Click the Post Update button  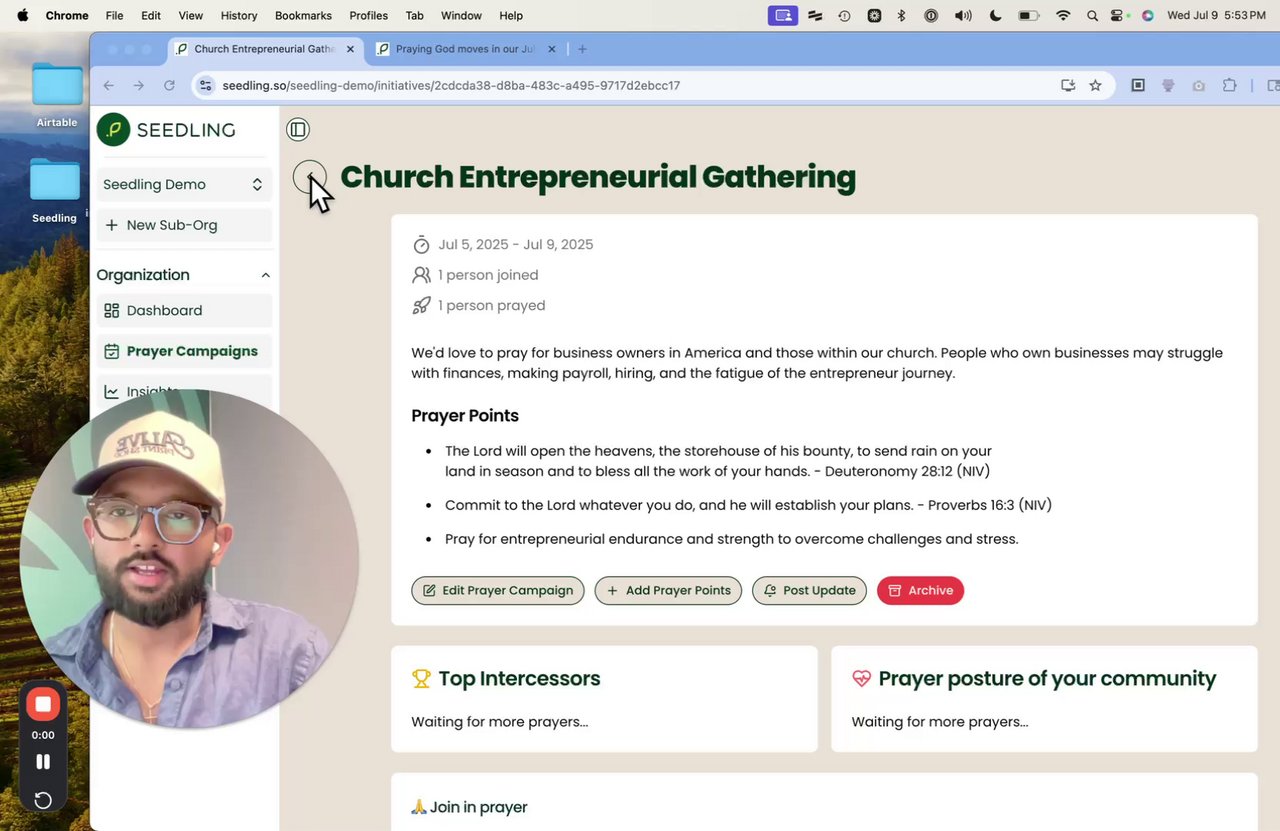click(809, 590)
